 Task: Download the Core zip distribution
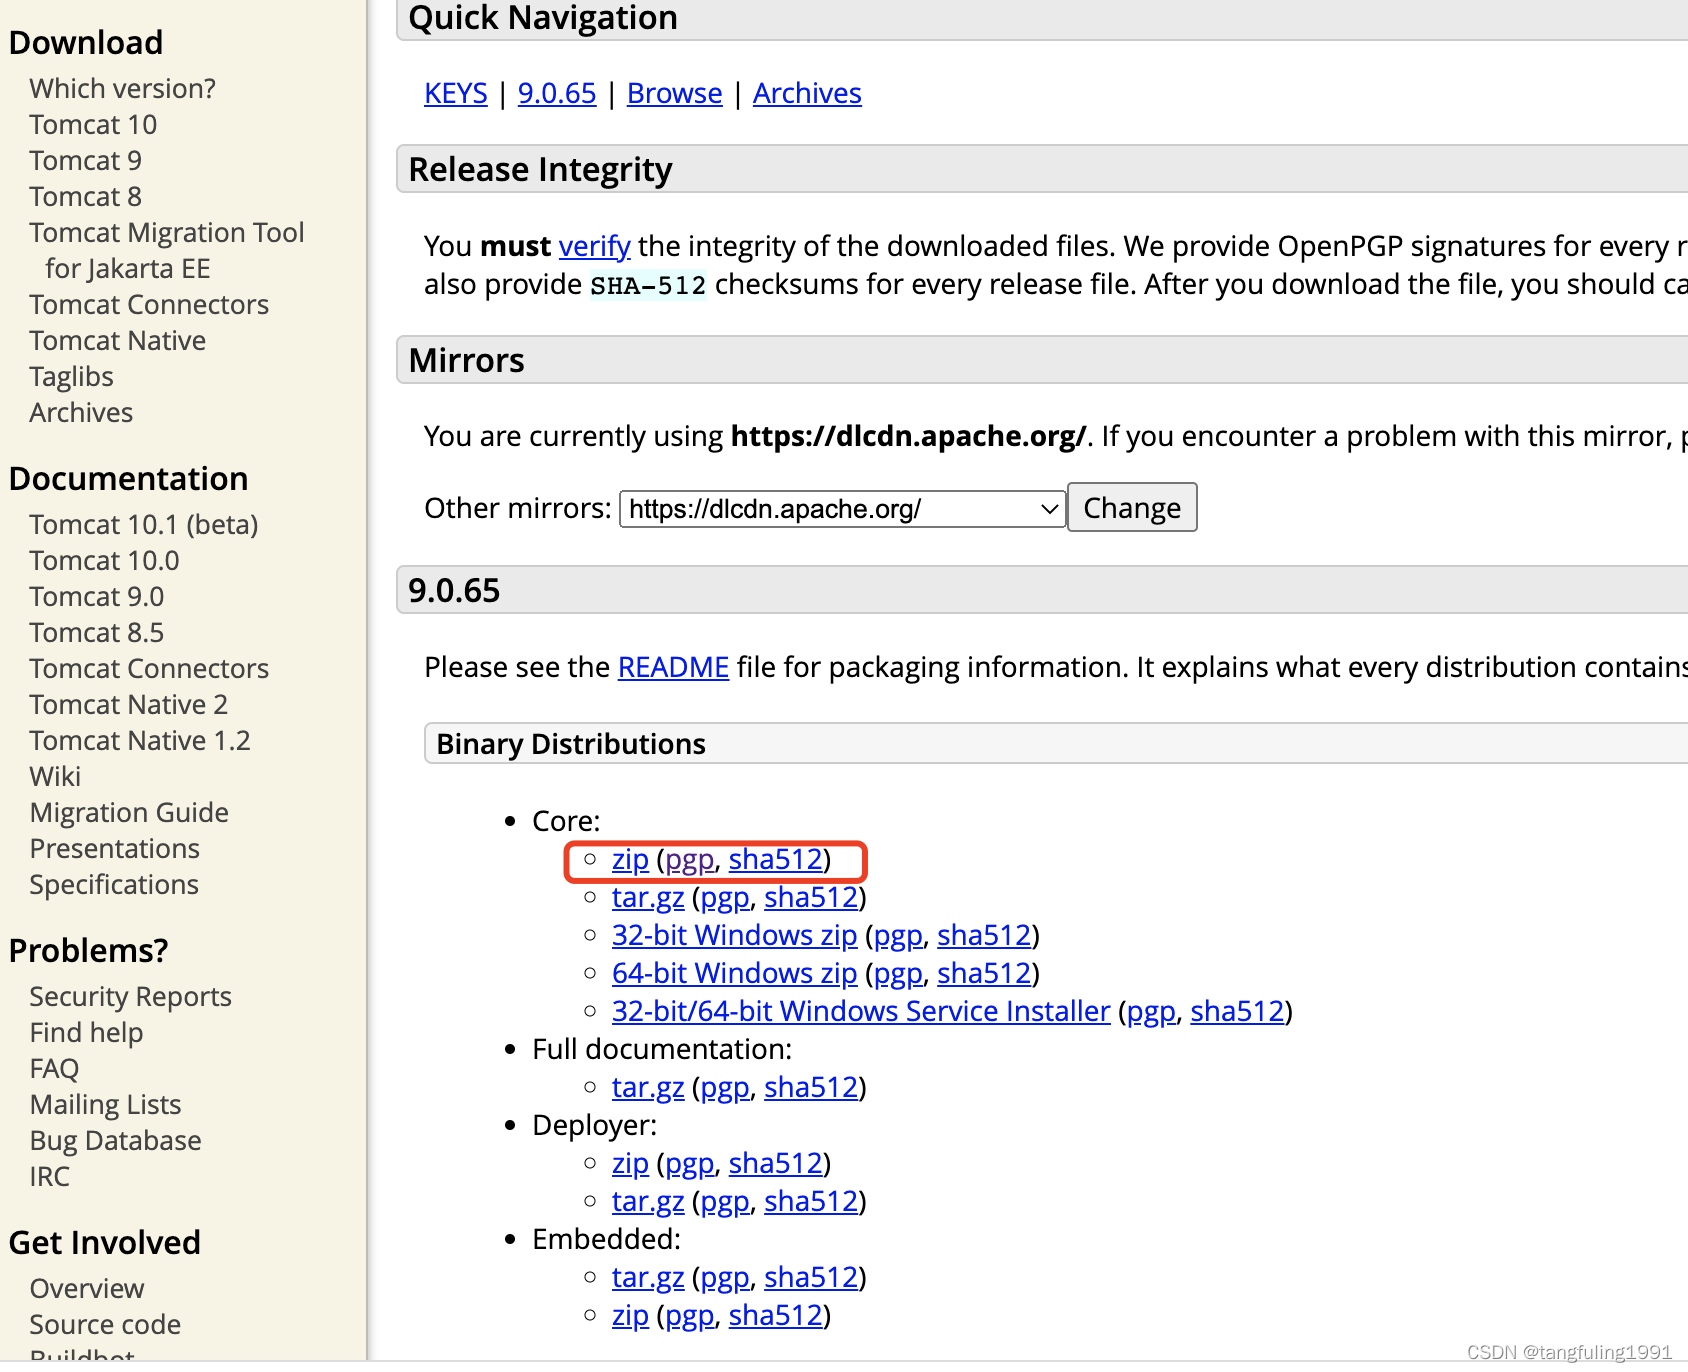tap(630, 860)
